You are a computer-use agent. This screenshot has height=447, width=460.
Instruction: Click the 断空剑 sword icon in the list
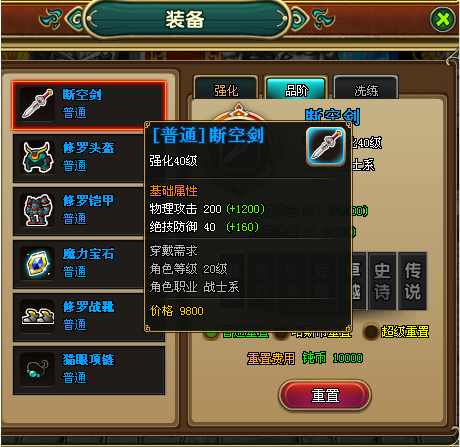tap(37, 104)
